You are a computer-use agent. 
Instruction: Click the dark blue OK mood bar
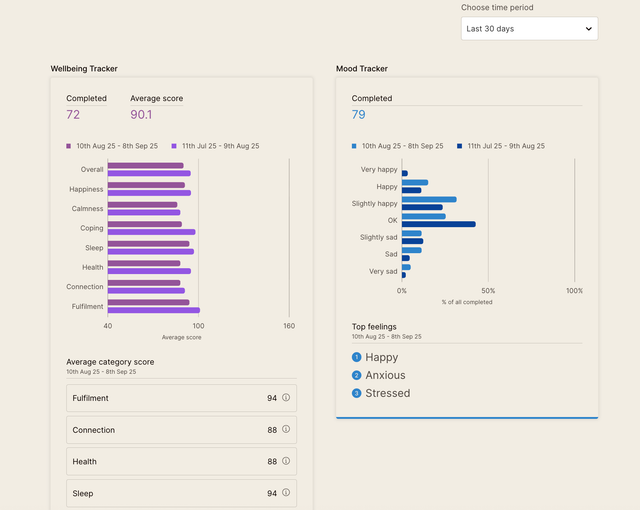coord(438,224)
